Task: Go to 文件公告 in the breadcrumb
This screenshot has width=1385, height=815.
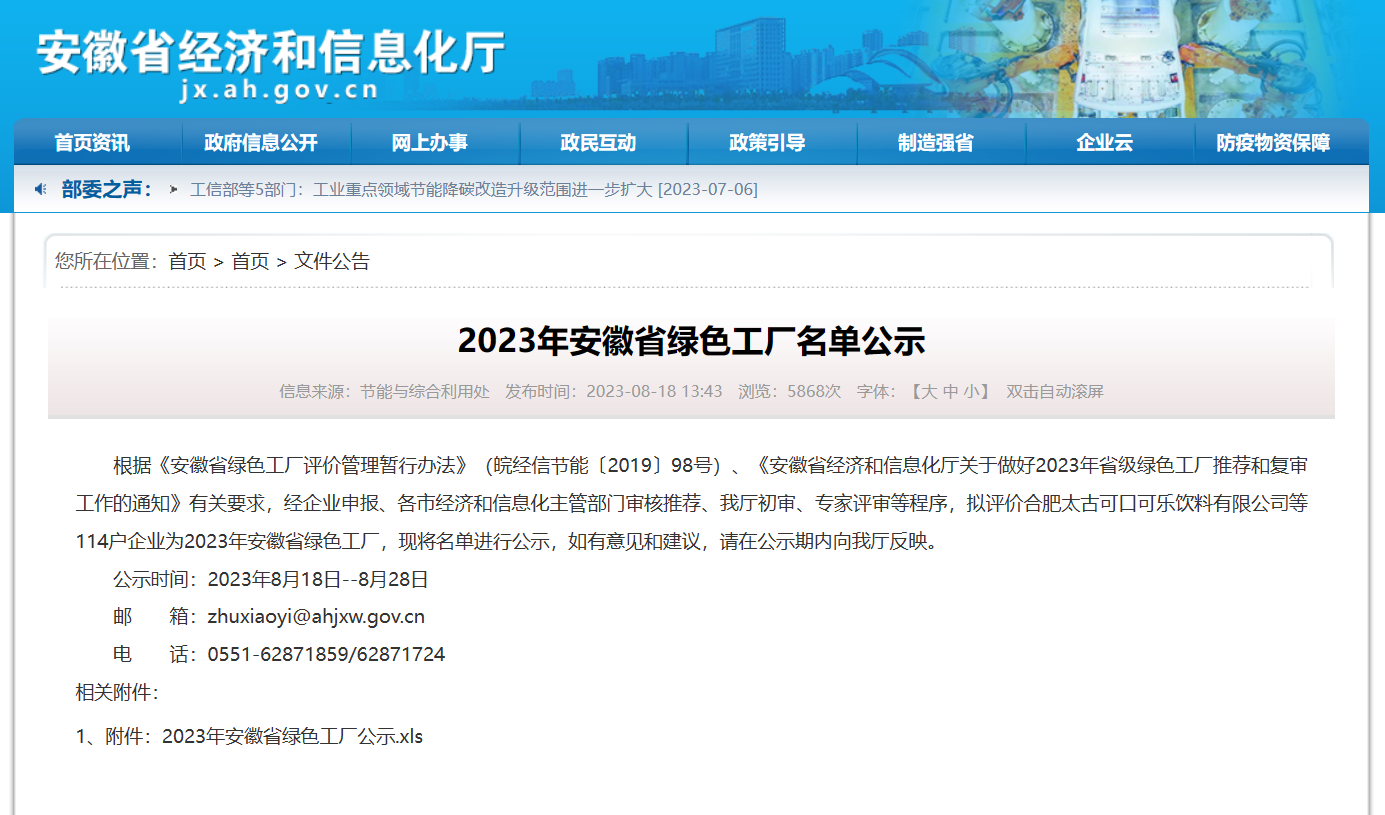Action: [332, 262]
